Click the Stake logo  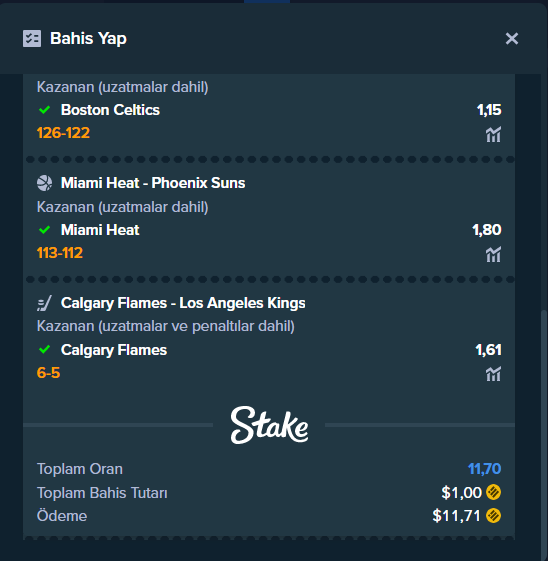269,425
